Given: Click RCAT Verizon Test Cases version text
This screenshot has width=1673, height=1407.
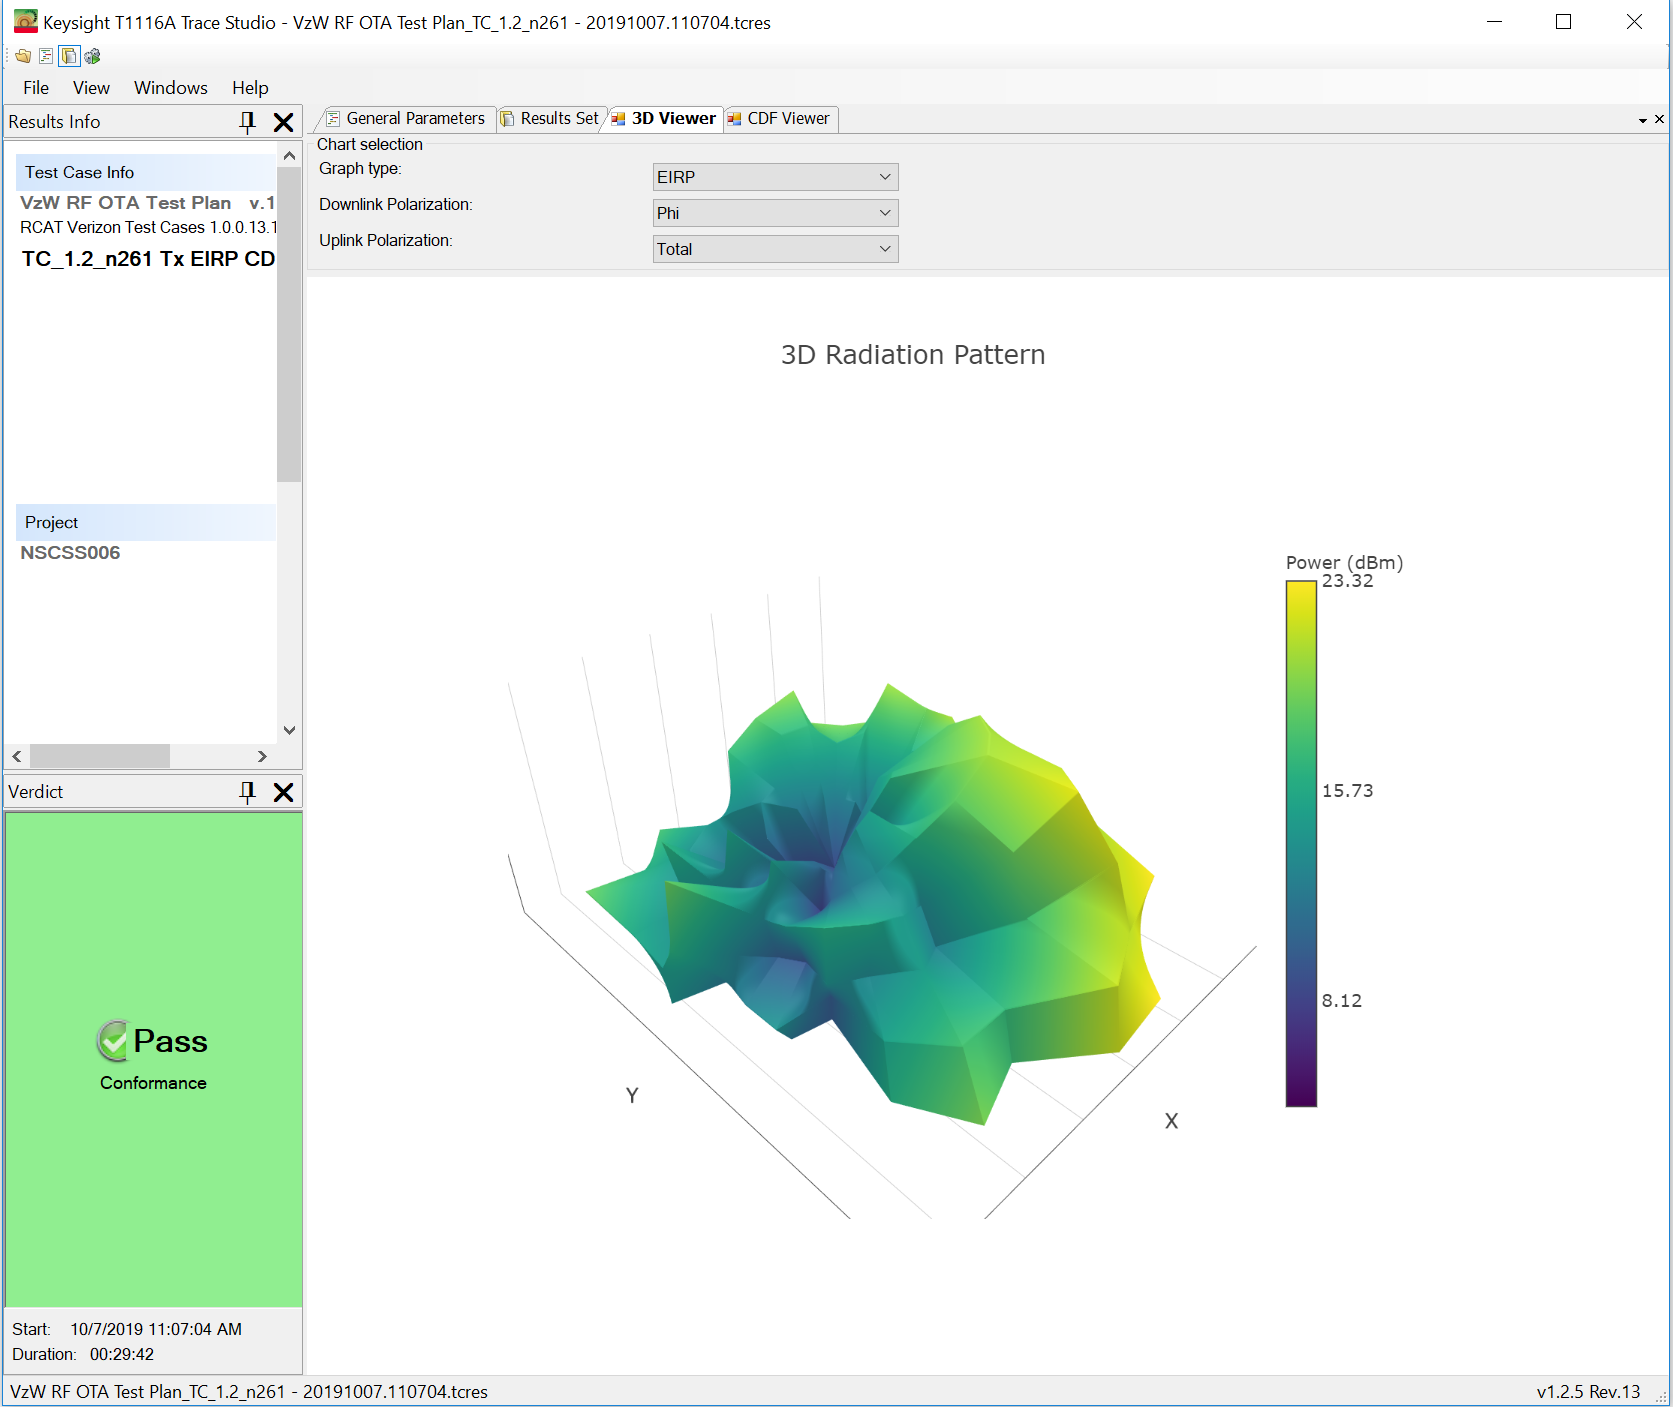Looking at the screenshot, I should [x=148, y=228].
